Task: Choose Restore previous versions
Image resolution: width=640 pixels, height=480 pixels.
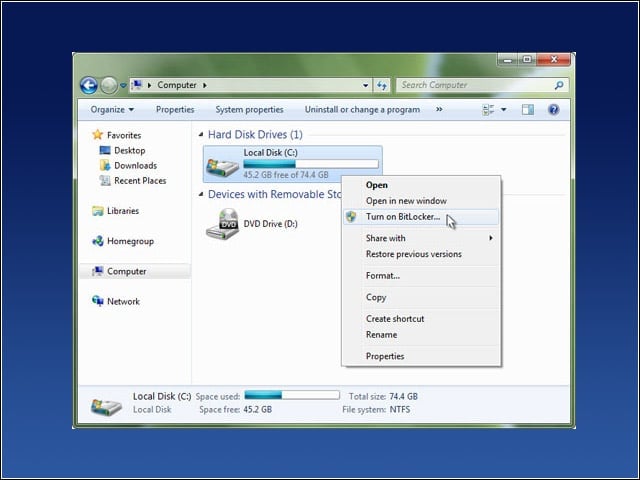Action: click(421, 254)
